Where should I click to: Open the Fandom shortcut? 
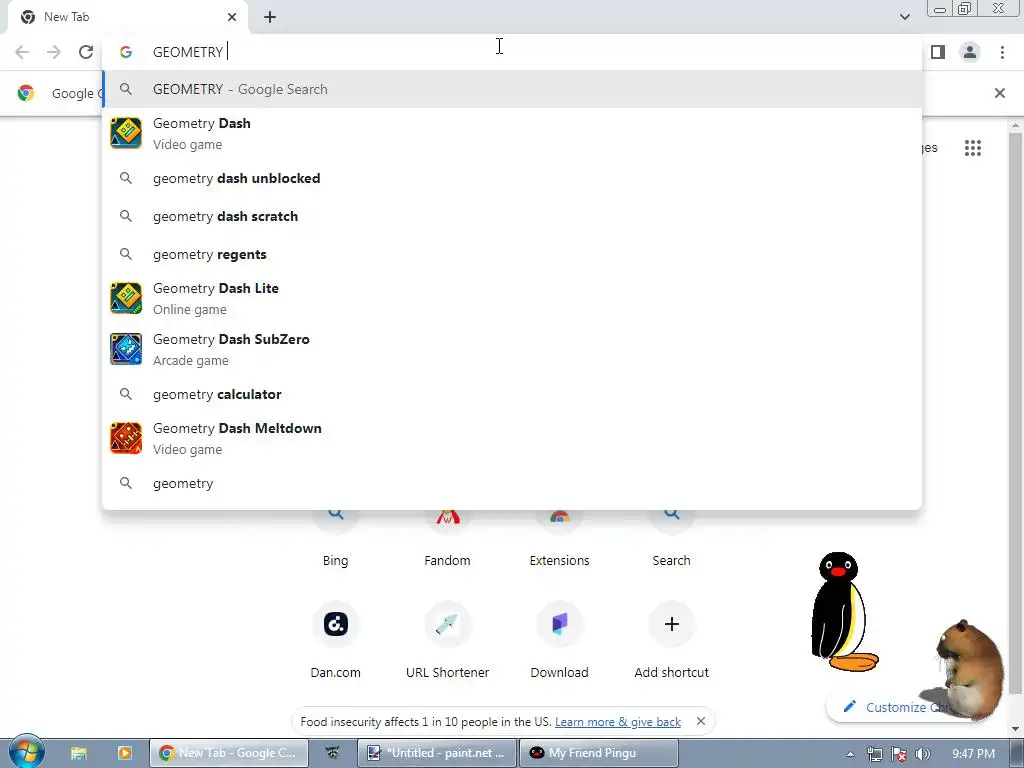point(447,539)
